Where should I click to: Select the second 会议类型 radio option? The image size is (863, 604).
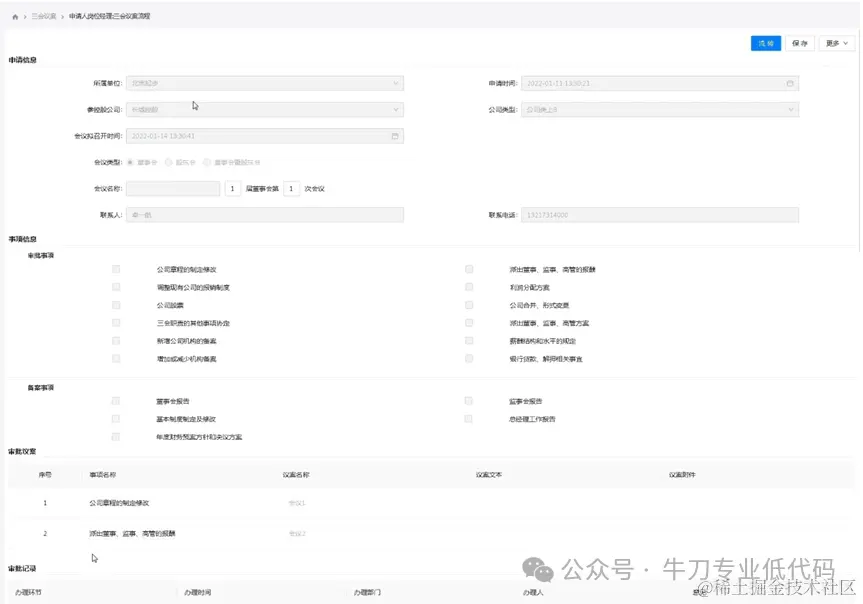coord(168,162)
